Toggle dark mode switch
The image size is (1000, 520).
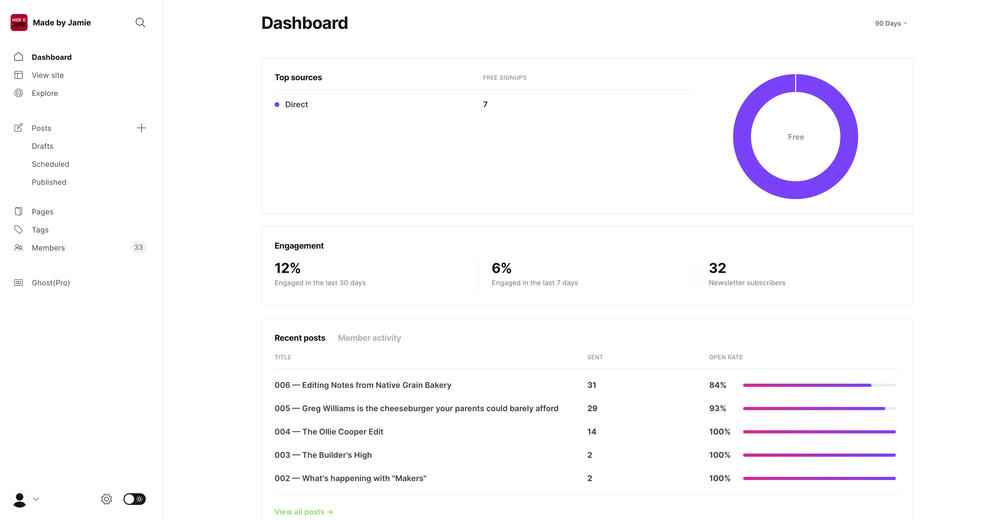[134, 499]
